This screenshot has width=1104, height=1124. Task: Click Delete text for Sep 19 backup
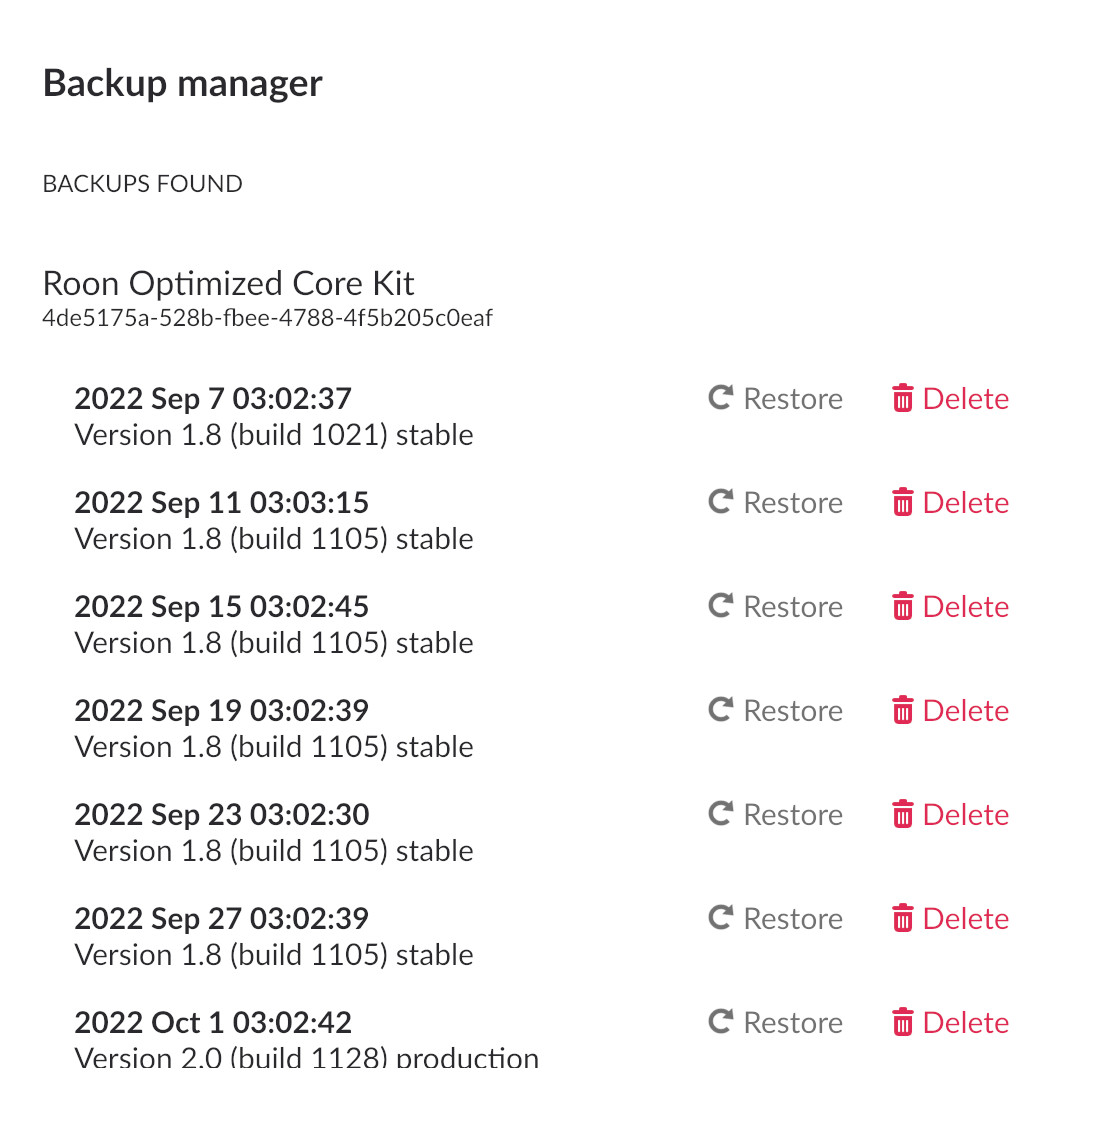pyautogui.click(x=965, y=711)
